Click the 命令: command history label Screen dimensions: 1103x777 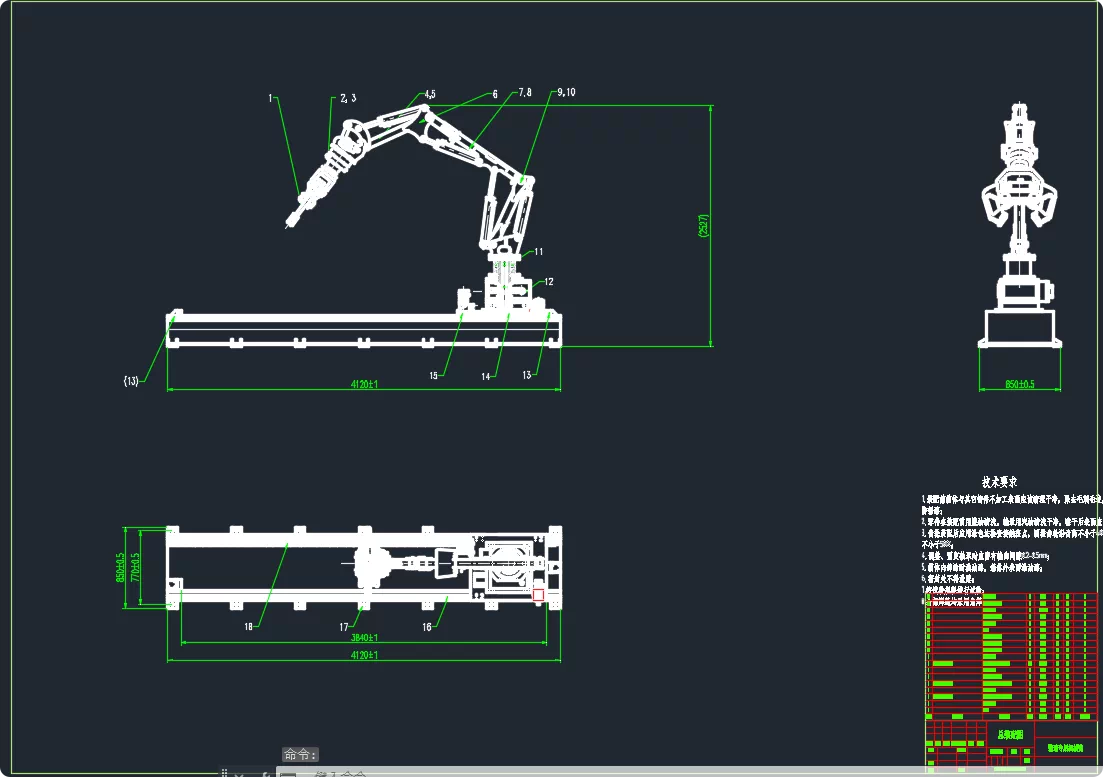tap(300, 754)
